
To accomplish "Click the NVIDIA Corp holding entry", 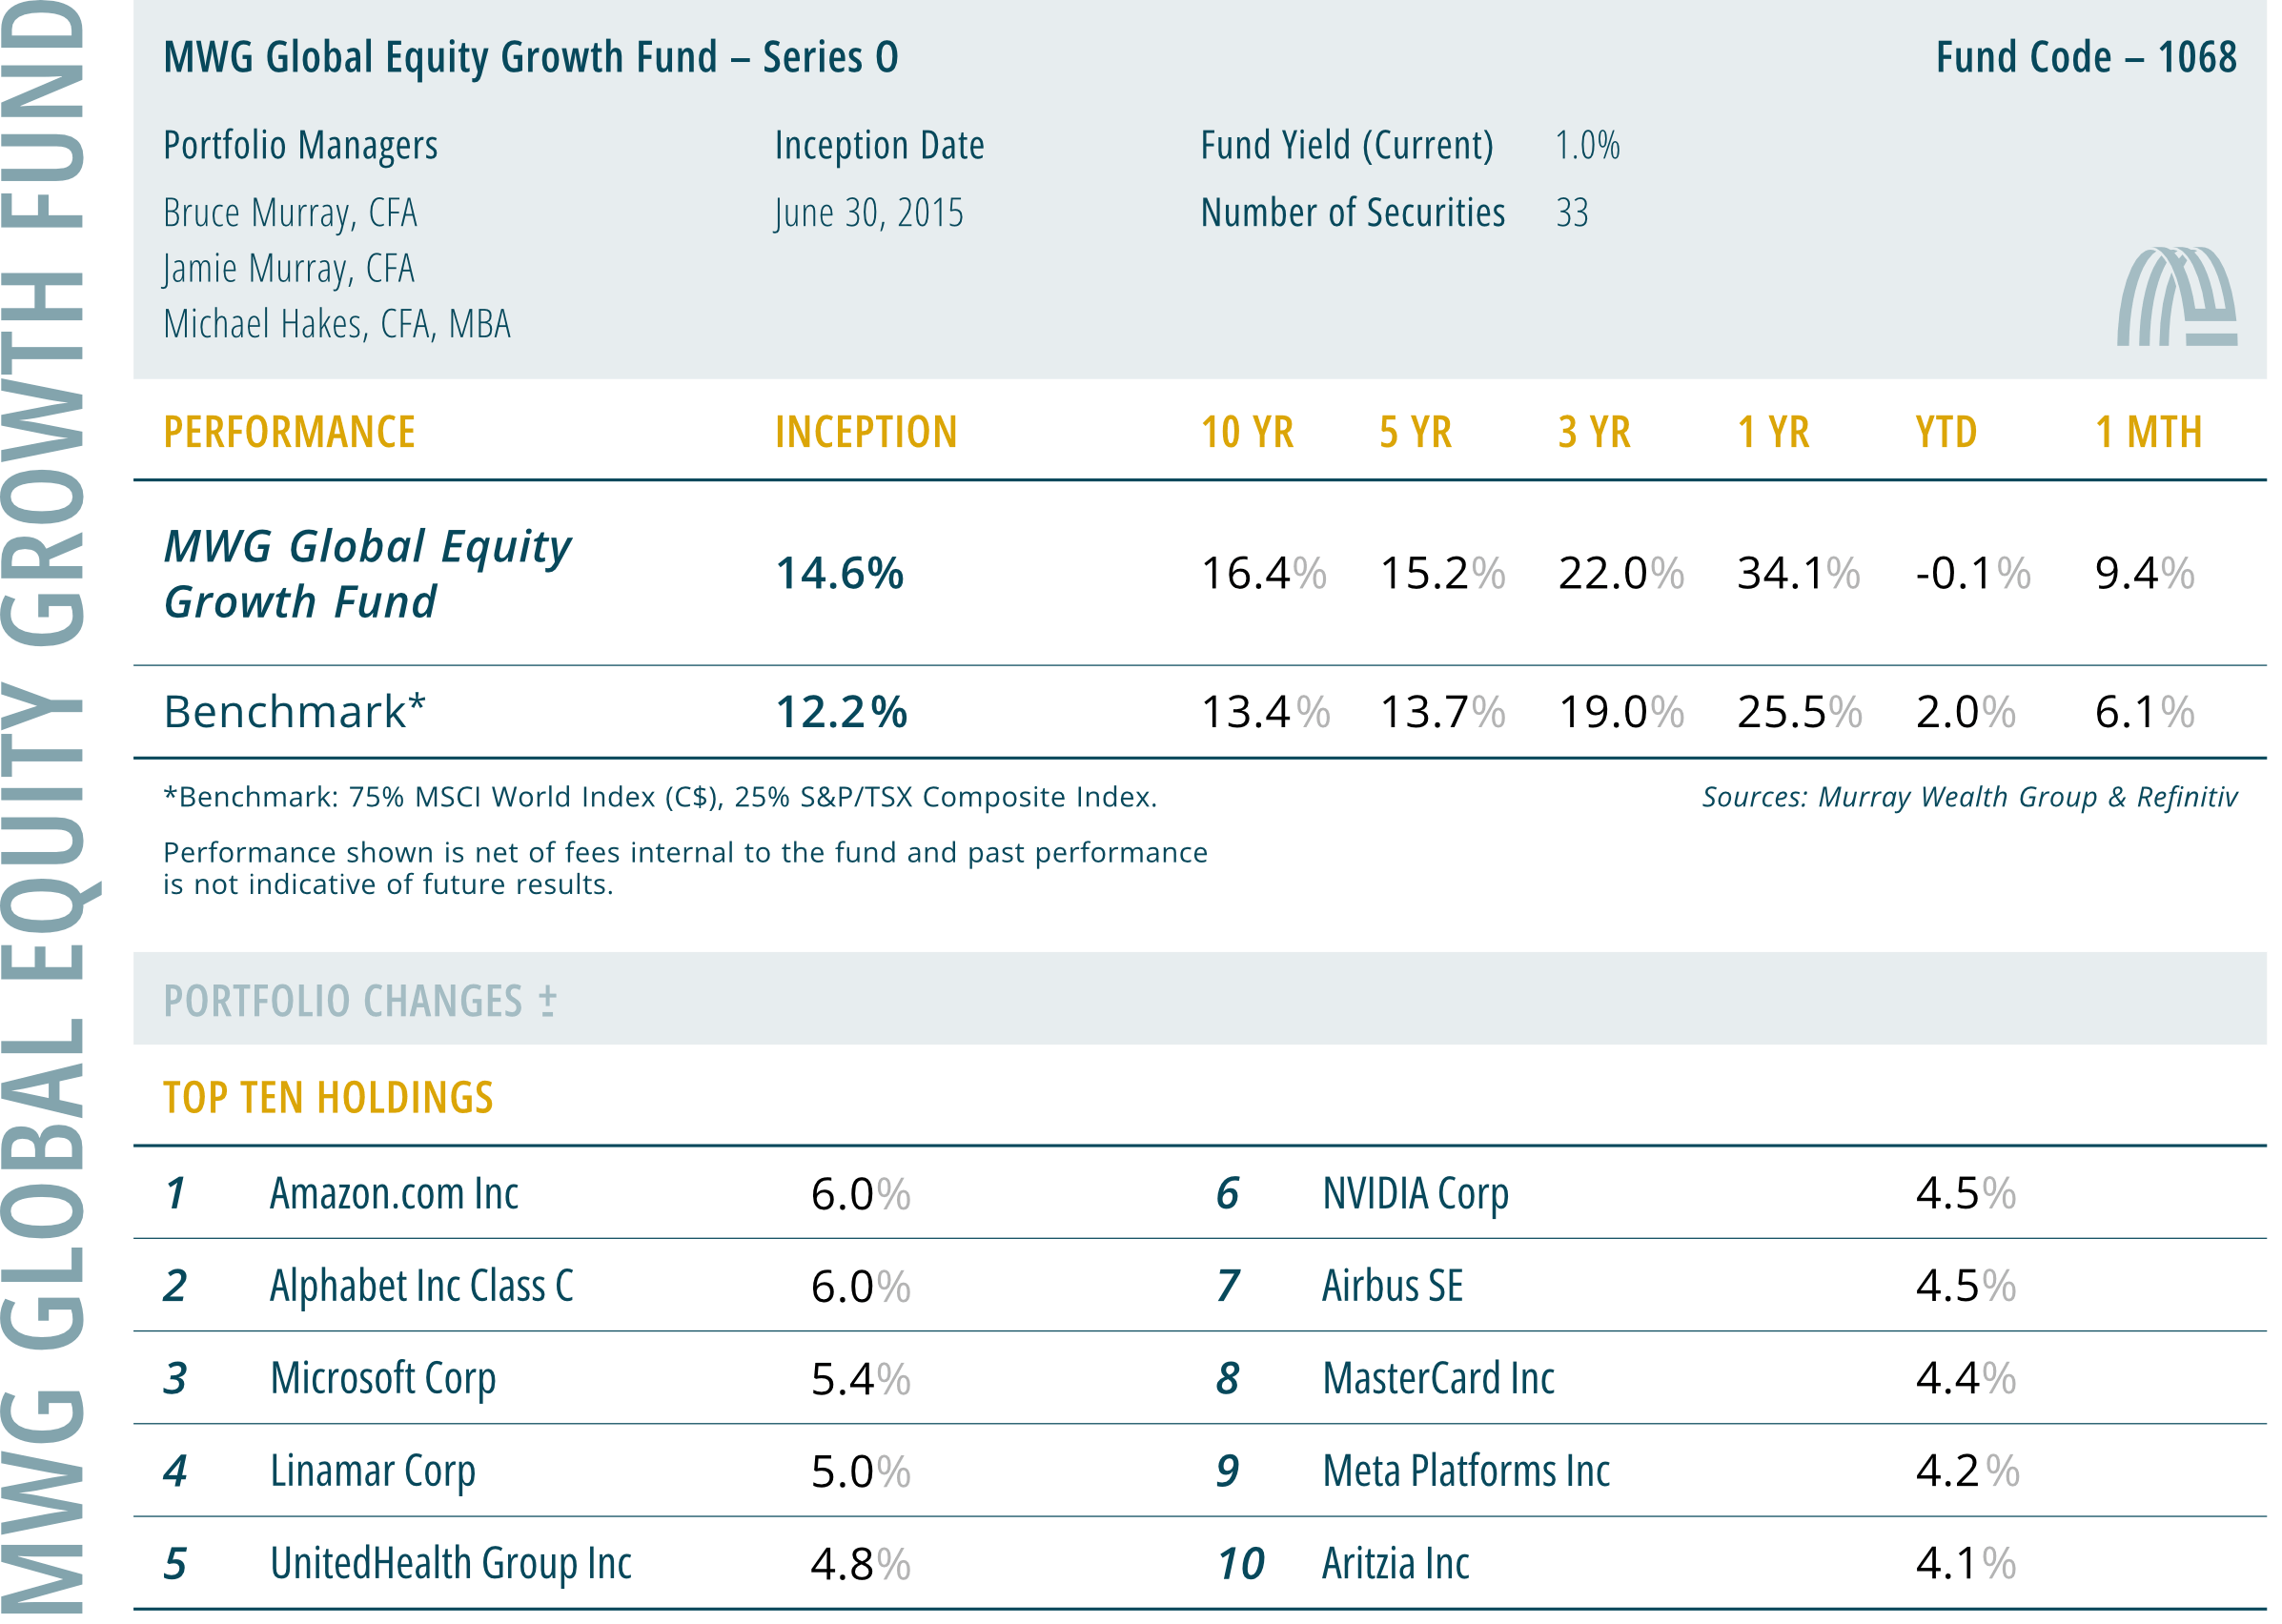I will [1415, 1193].
